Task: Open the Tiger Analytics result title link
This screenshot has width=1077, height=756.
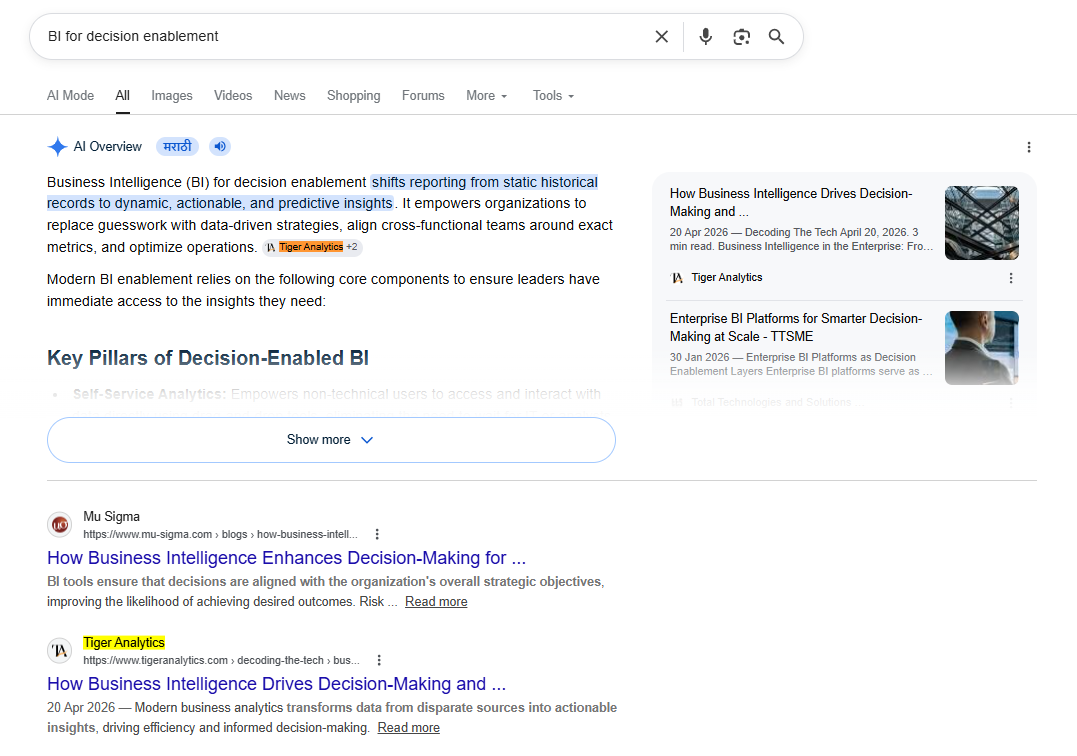Action: click(276, 684)
